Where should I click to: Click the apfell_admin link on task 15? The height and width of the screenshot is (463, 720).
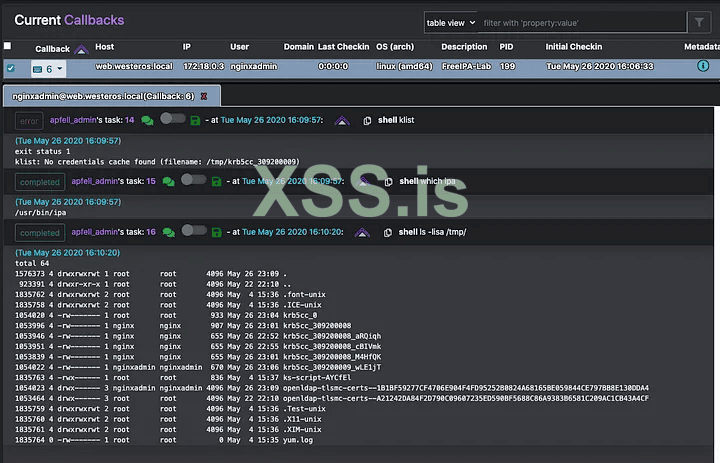click(97, 181)
